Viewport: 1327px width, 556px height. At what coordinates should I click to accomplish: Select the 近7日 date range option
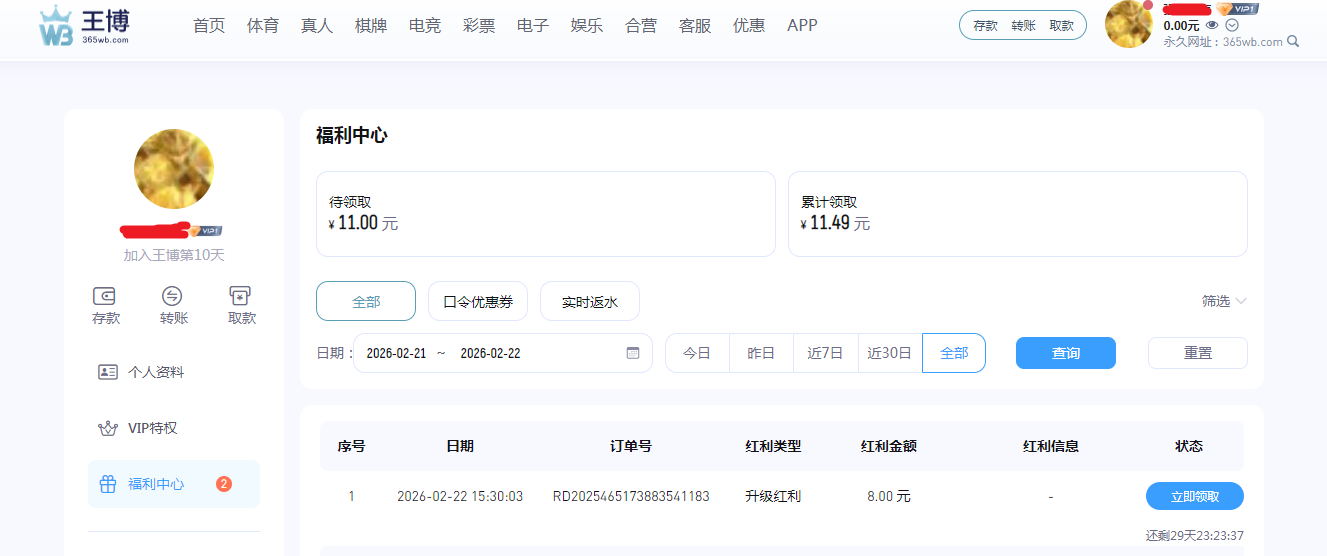[825, 353]
